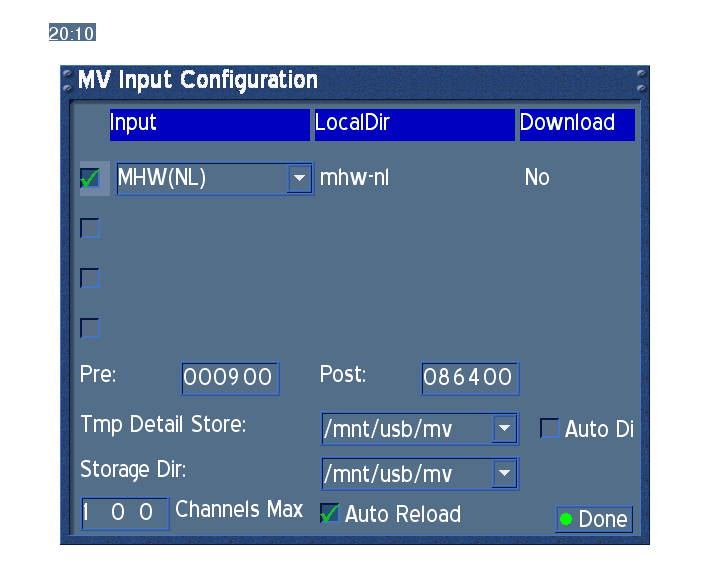This screenshot has height=576, width=720.
Task: Enable the fourth input row checkbox
Action: (90, 328)
